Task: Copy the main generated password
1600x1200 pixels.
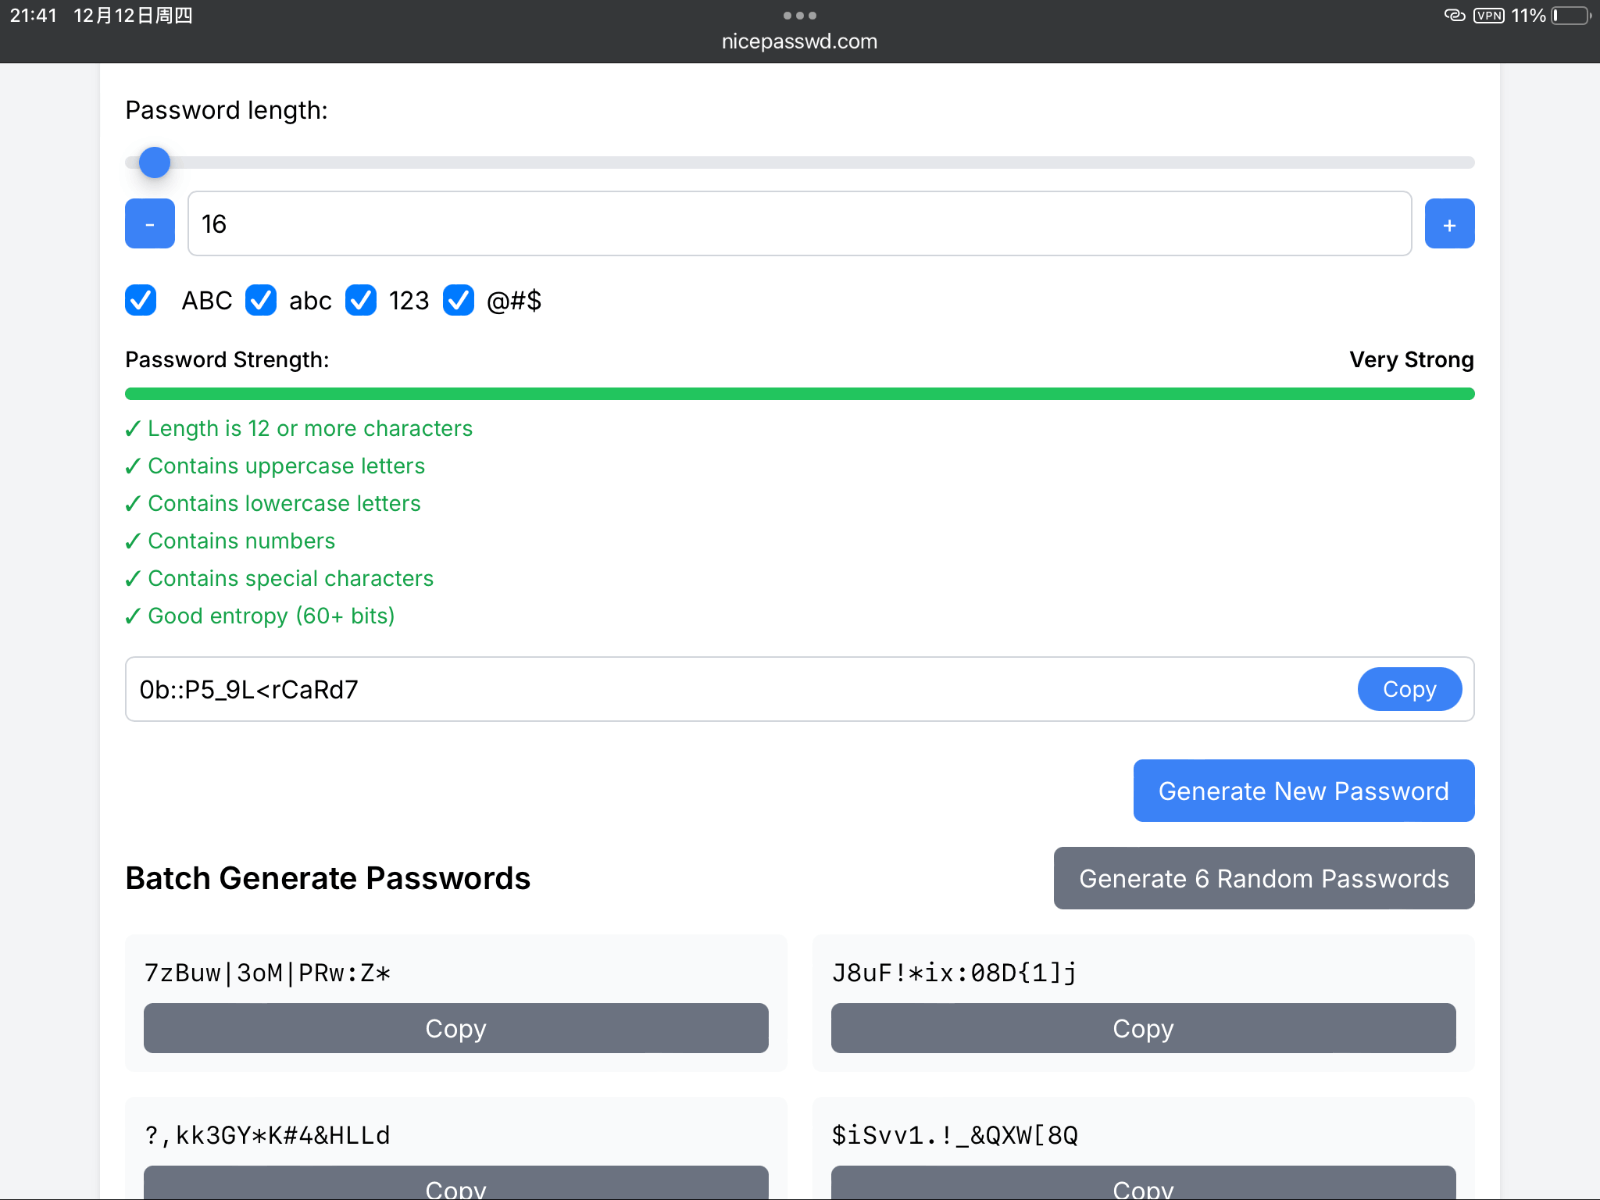Action: tap(1409, 689)
